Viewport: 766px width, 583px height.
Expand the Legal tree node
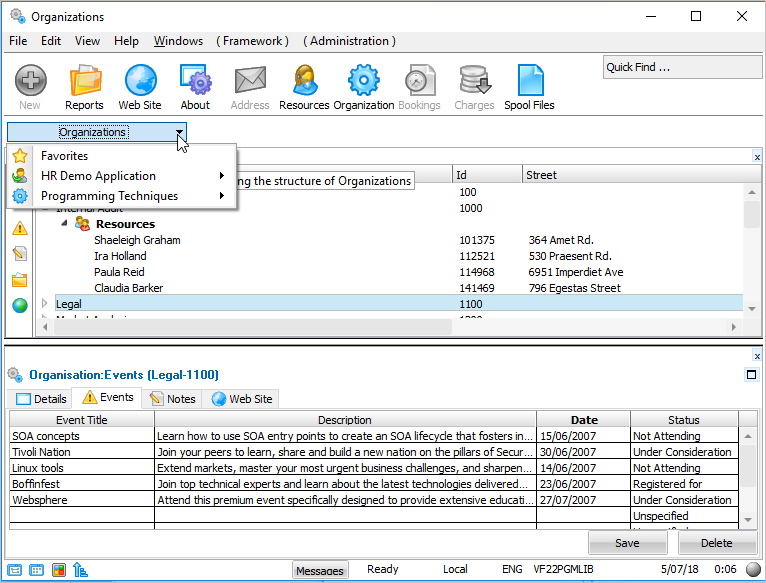[x=44, y=304]
